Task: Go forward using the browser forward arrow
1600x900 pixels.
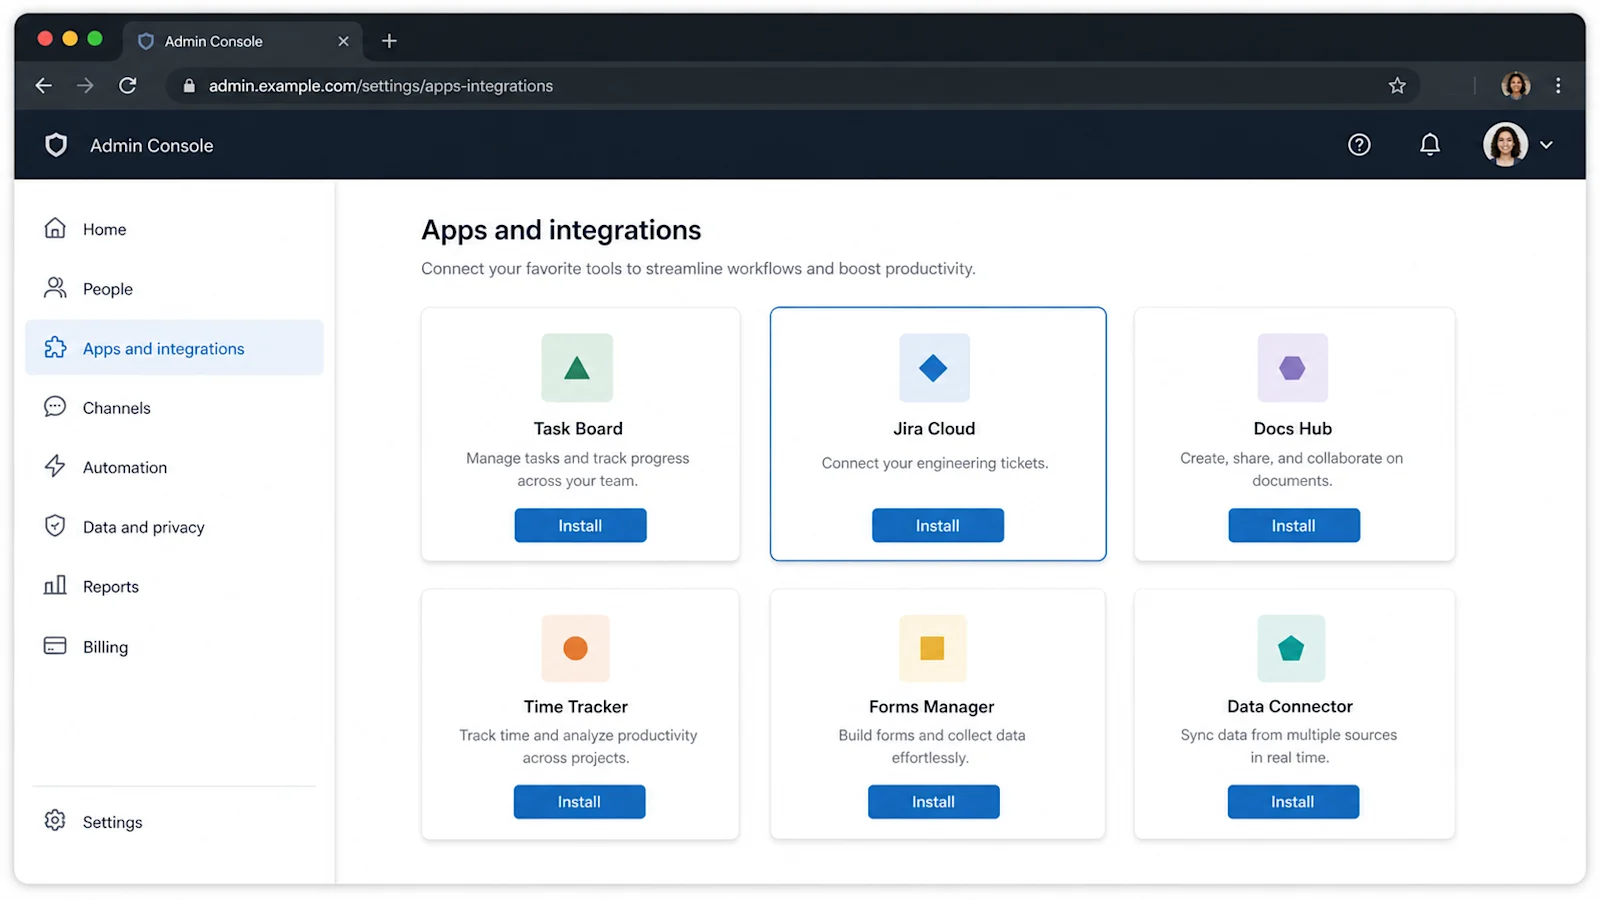Action: click(x=86, y=86)
